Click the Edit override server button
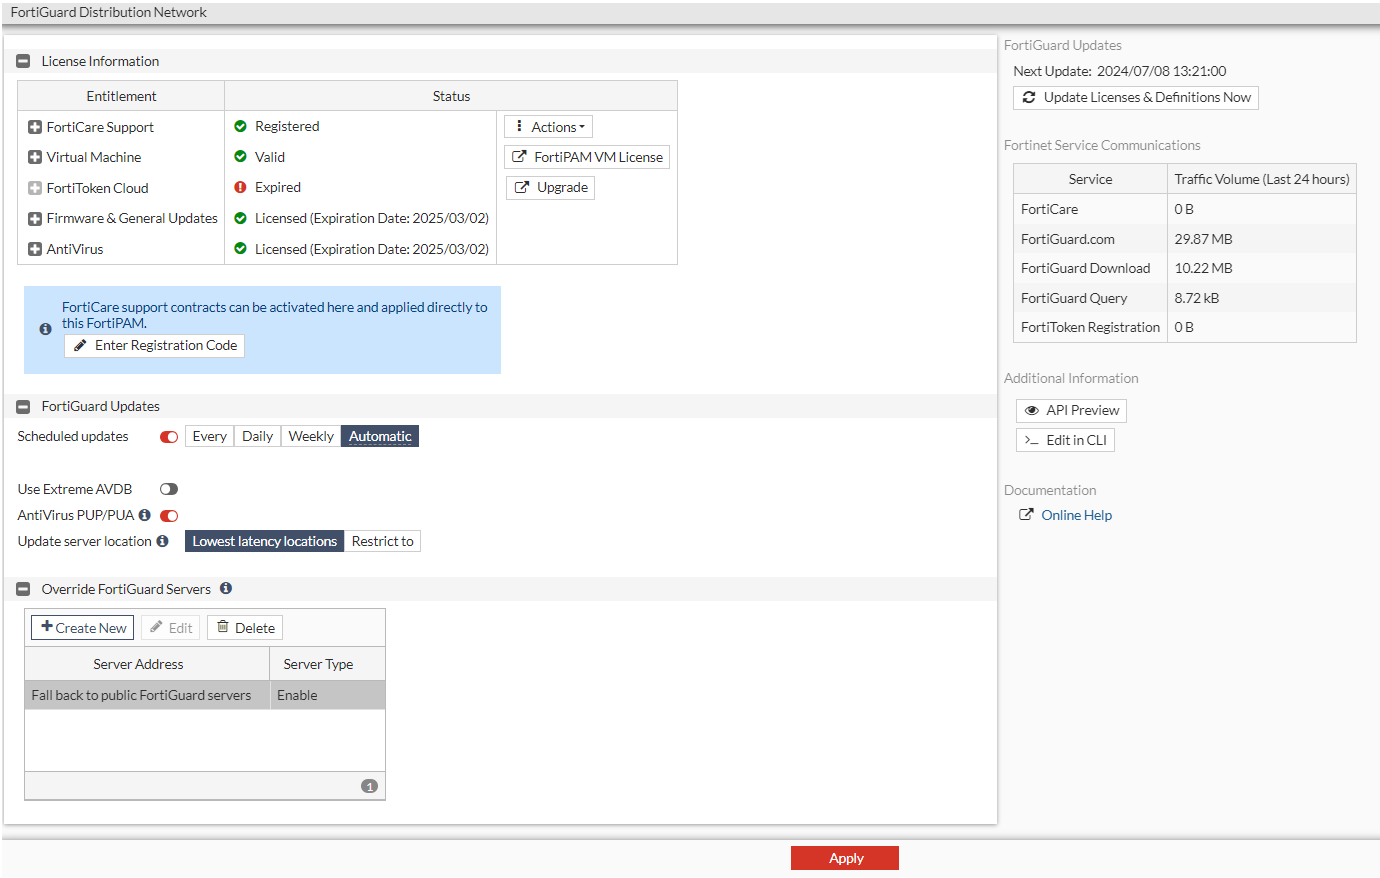The width and height of the screenshot is (1380, 878). [x=170, y=628]
